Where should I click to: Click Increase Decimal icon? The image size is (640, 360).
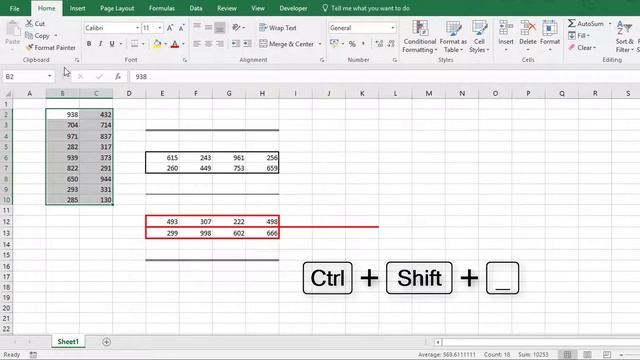tap(379, 44)
